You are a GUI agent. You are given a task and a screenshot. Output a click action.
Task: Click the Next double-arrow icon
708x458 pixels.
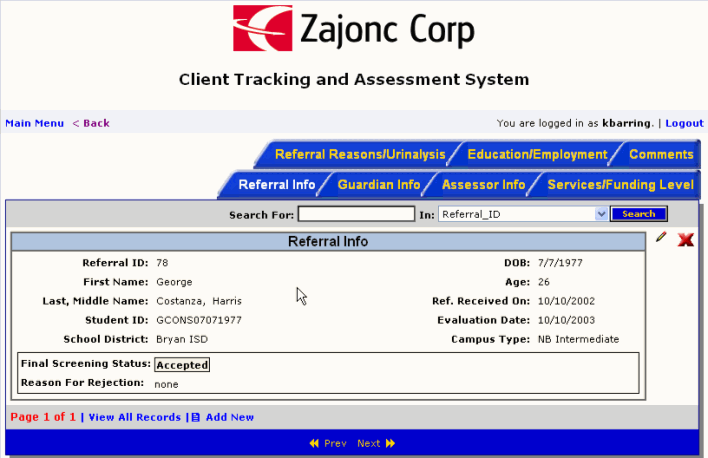(390, 444)
